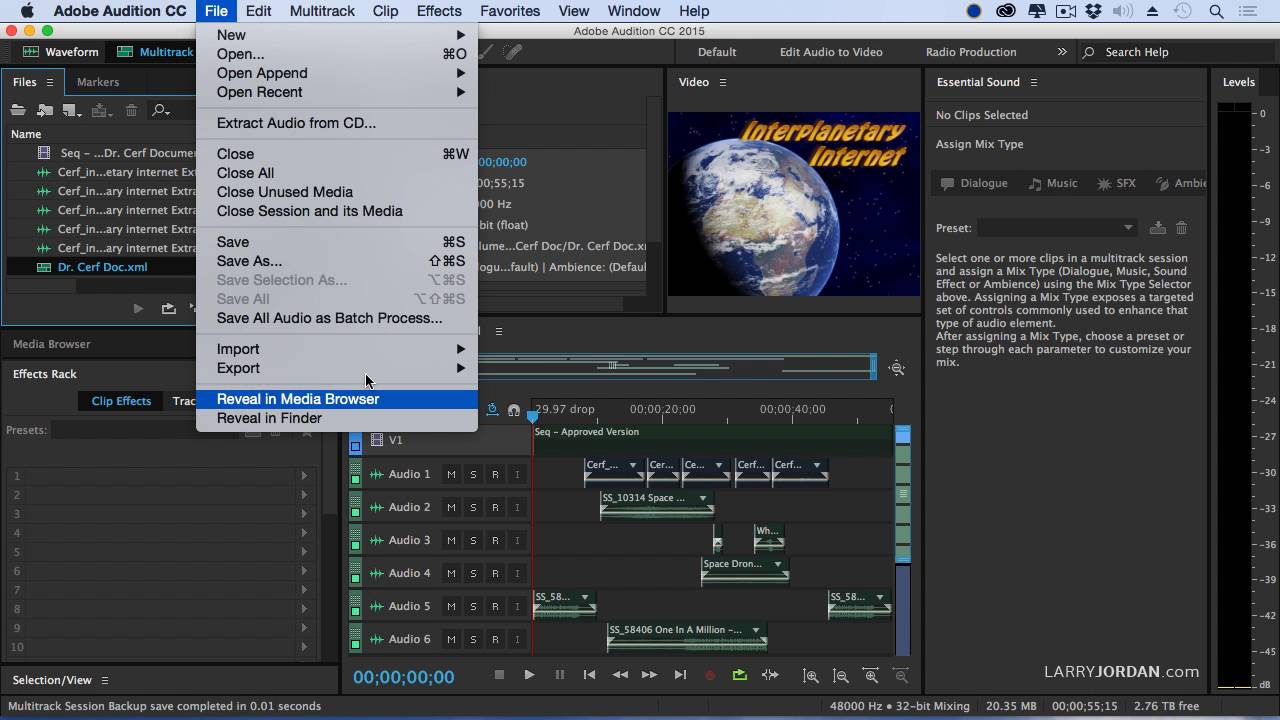Click the save preset icon in Essential Sound
This screenshot has height=720, width=1280.
click(1158, 228)
